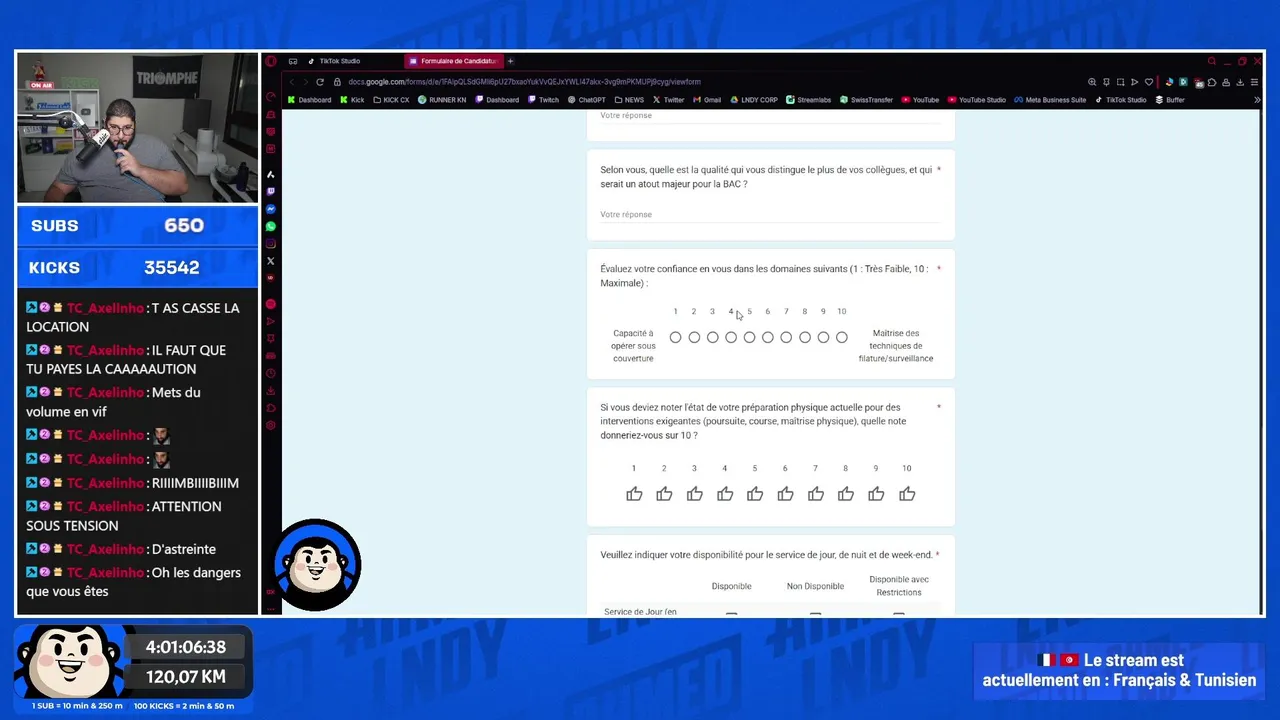1280x720 pixels.
Task: Select radio 1 on the confiance scale
Action: click(675, 337)
